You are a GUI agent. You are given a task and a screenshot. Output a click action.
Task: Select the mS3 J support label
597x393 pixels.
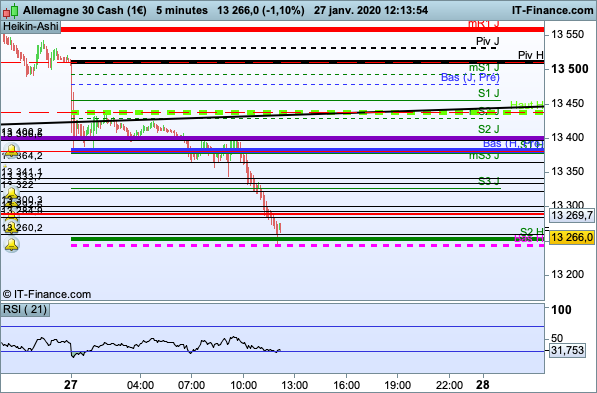click(x=484, y=155)
